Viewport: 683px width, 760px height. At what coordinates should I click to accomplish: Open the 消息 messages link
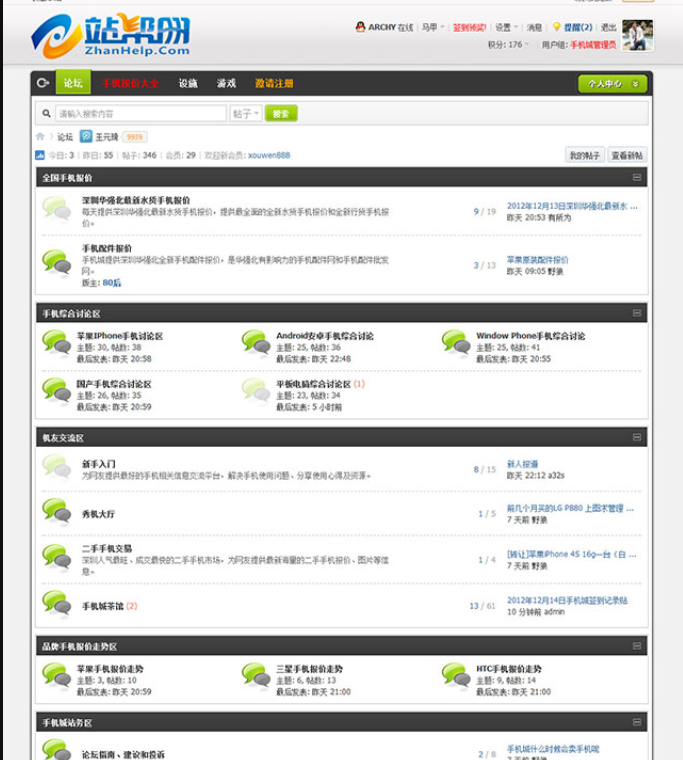coord(534,27)
